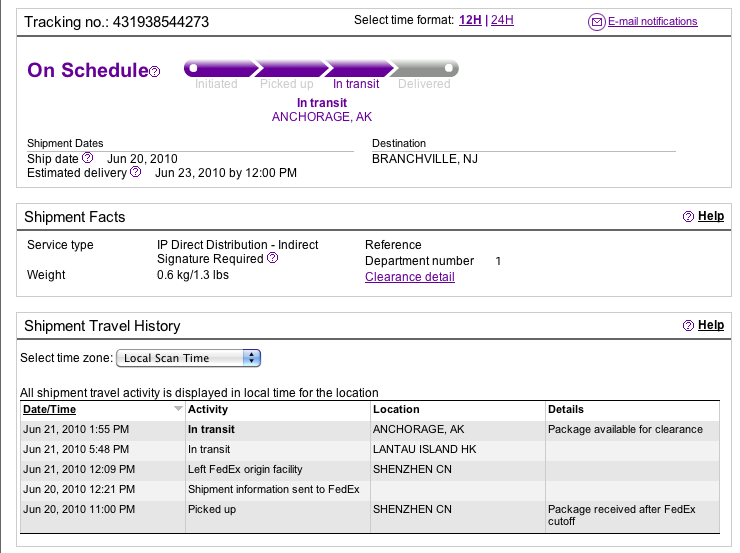
Task: Click sort arrow in Date/Time column
Action: coord(178,409)
